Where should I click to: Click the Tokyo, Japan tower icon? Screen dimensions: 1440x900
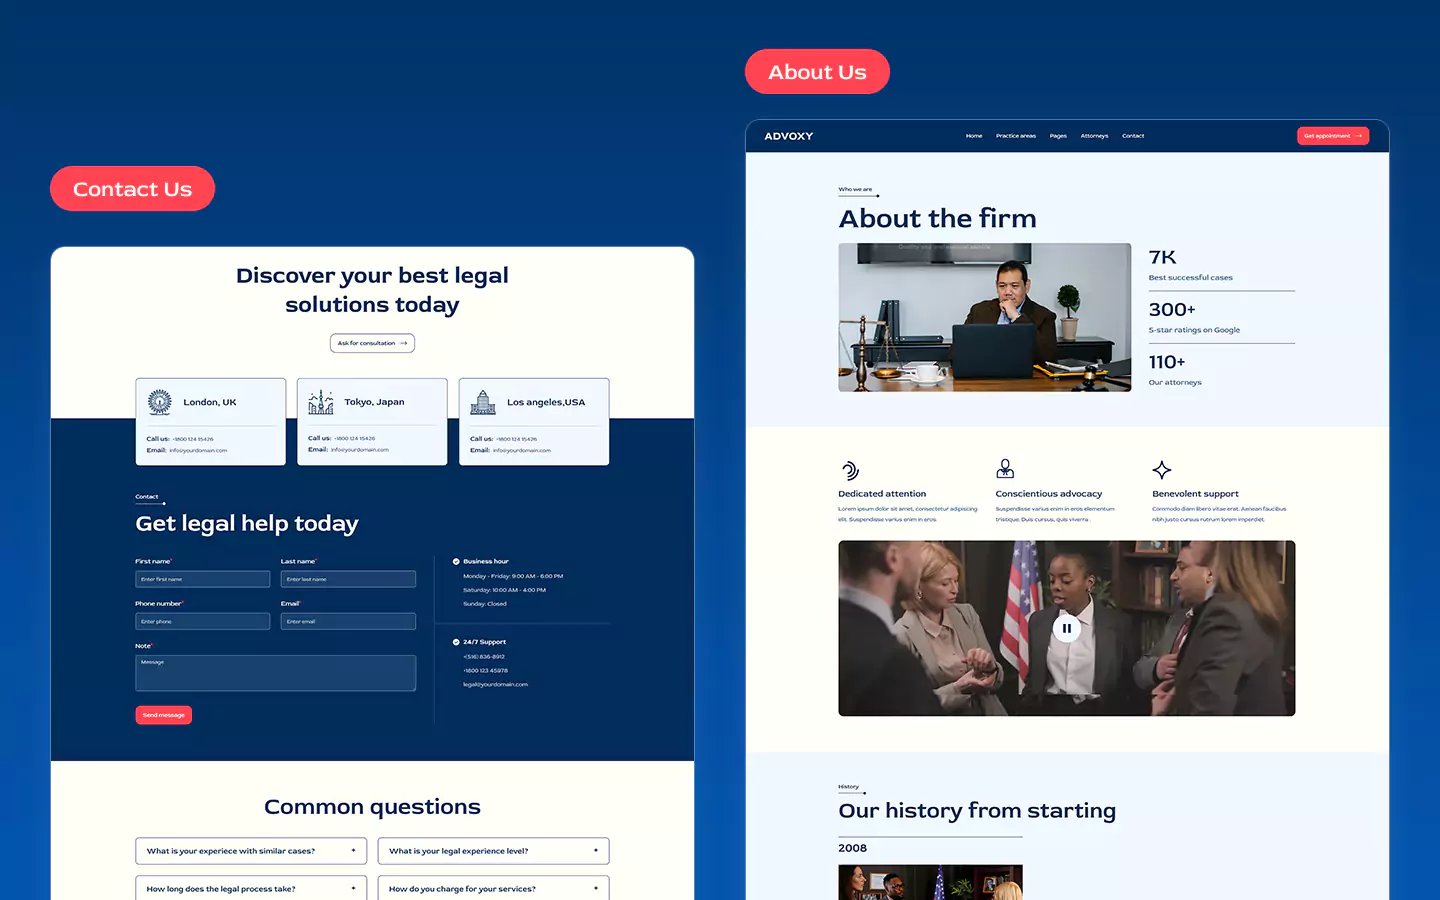coord(321,402)
